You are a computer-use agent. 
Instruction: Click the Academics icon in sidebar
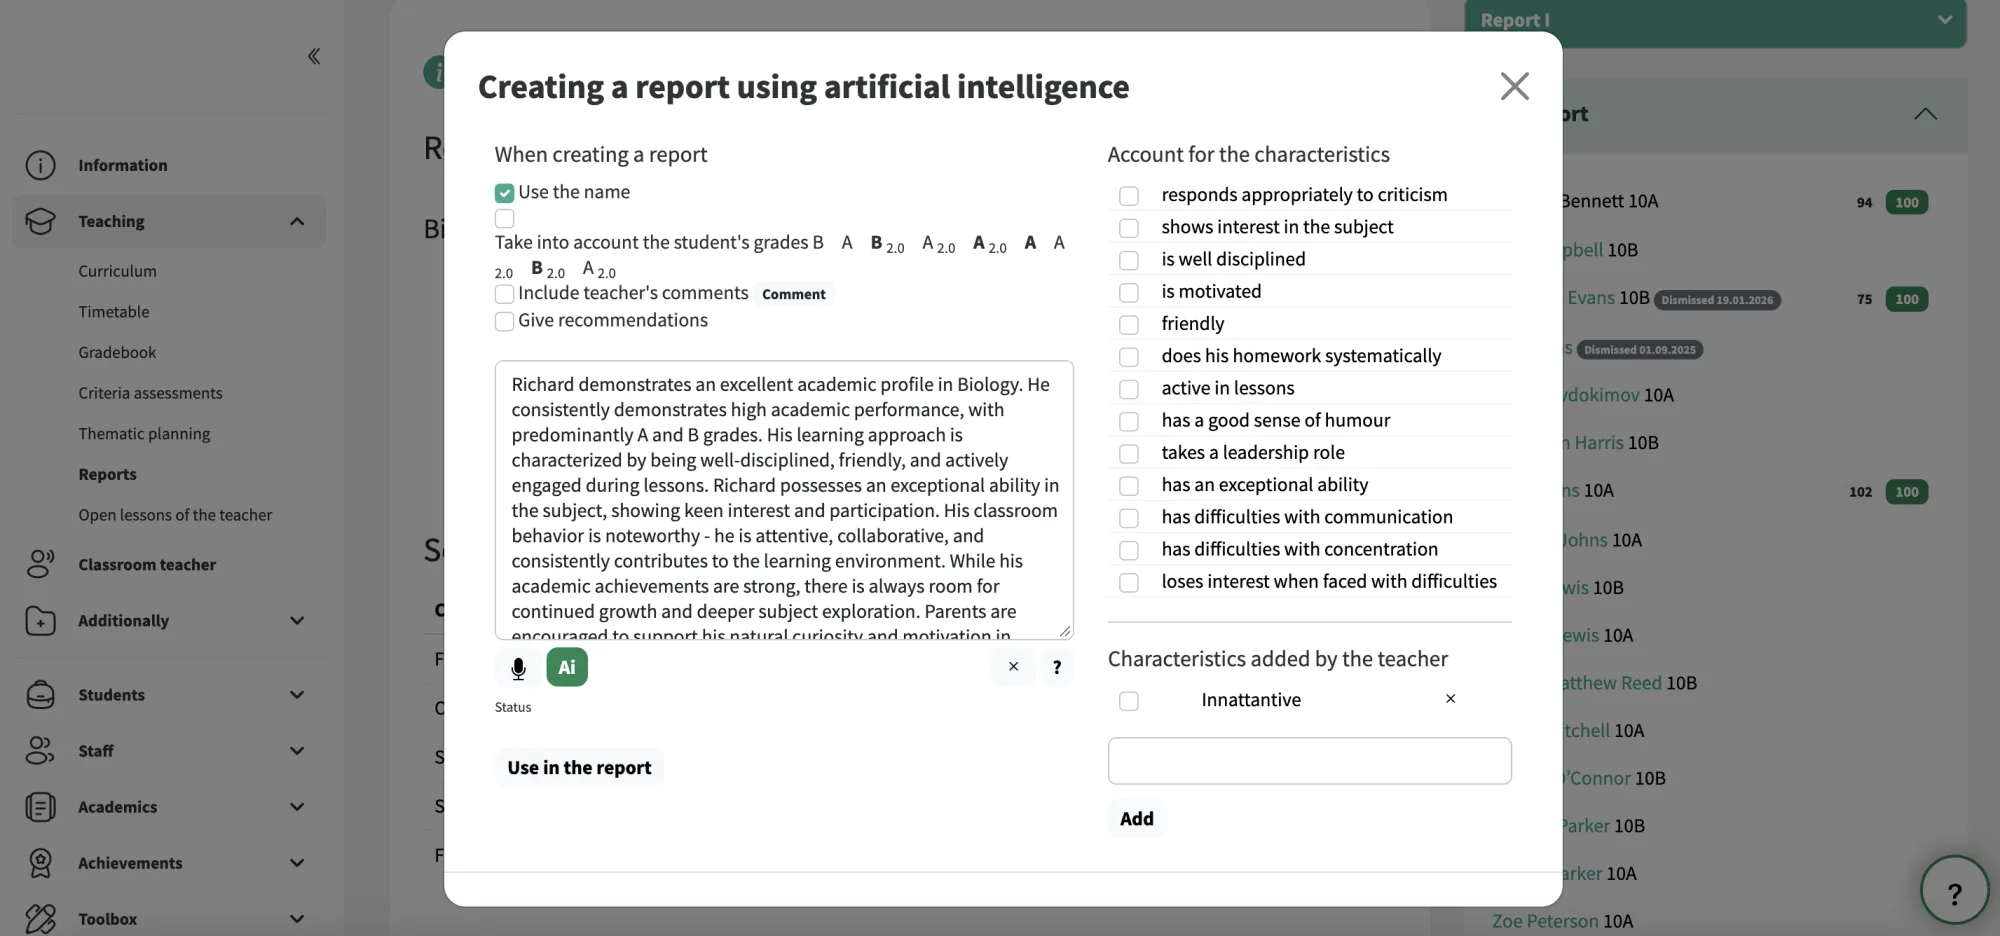coord(40,806)
